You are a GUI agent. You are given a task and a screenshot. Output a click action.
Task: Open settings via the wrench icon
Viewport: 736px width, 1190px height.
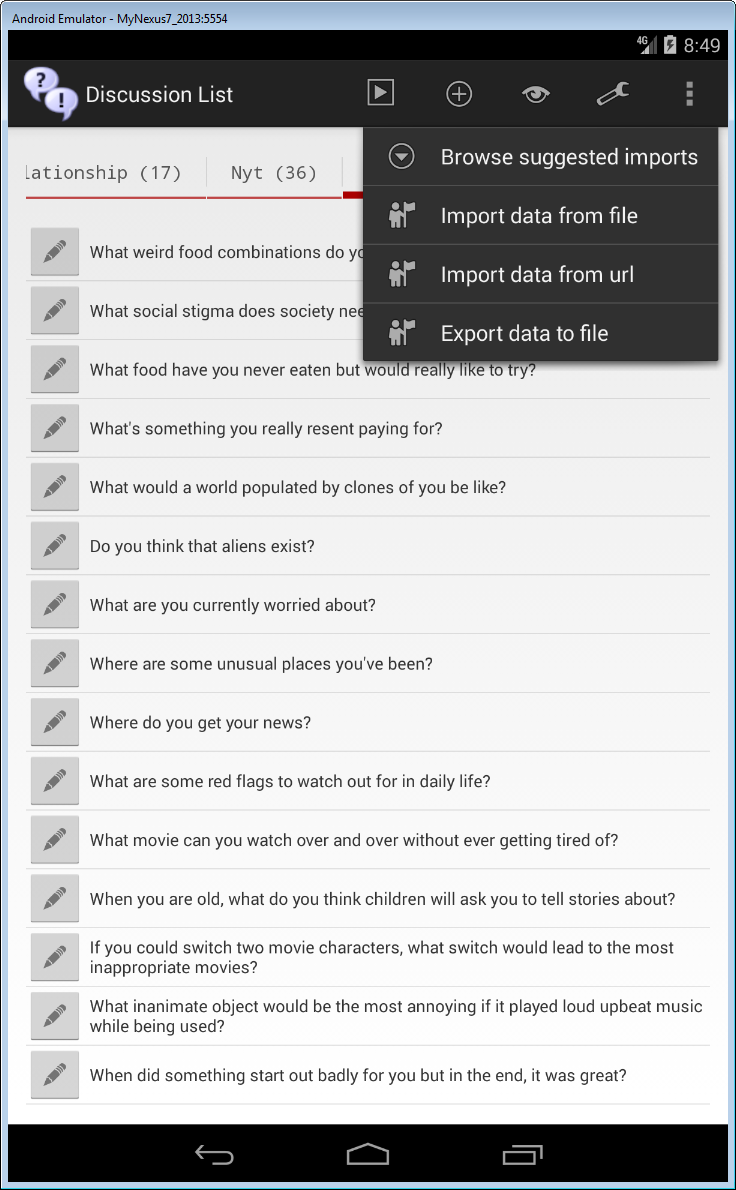point(612,94)
